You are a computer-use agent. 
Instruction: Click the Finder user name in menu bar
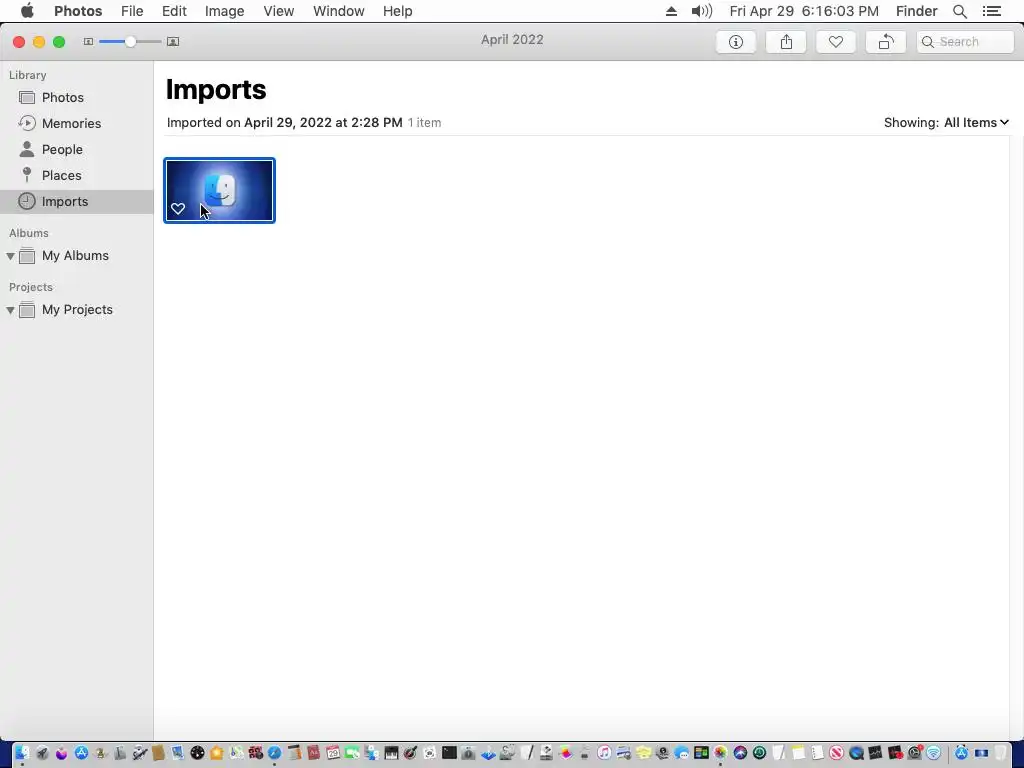[x=916, y=11]
